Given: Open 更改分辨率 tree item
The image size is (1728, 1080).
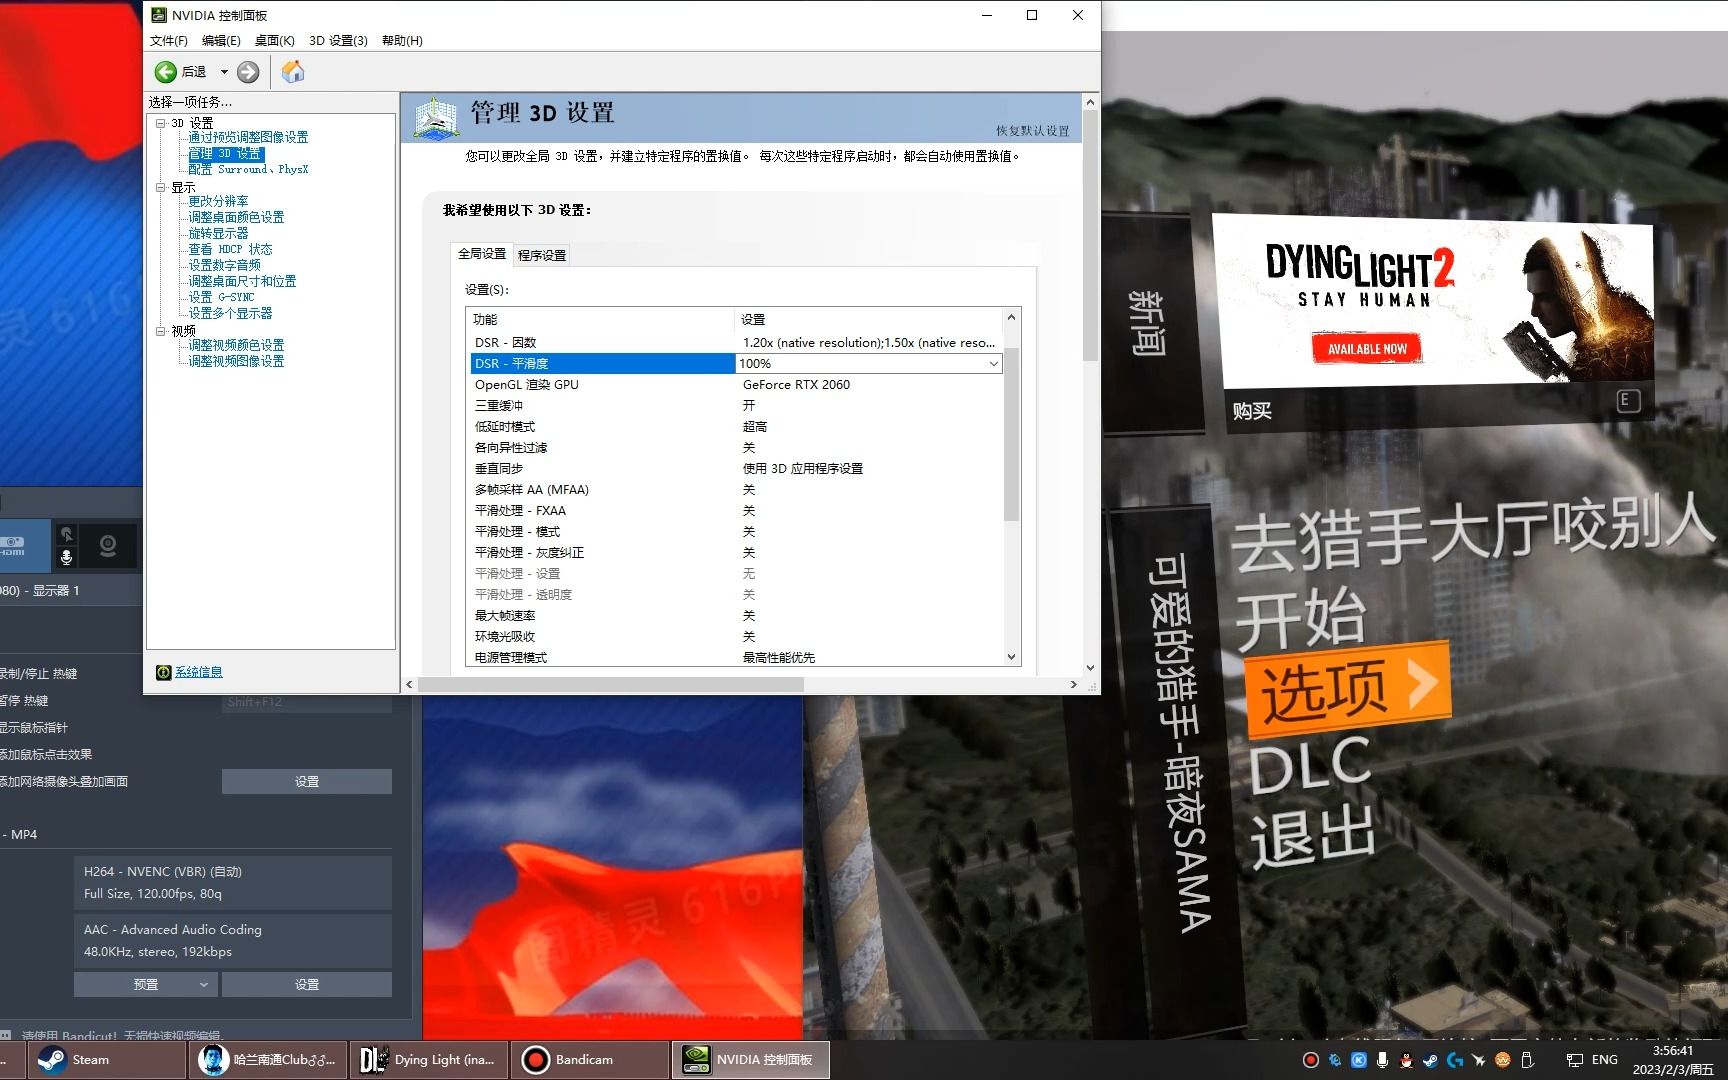Looking at the screenshot, I should click(218, 201).
